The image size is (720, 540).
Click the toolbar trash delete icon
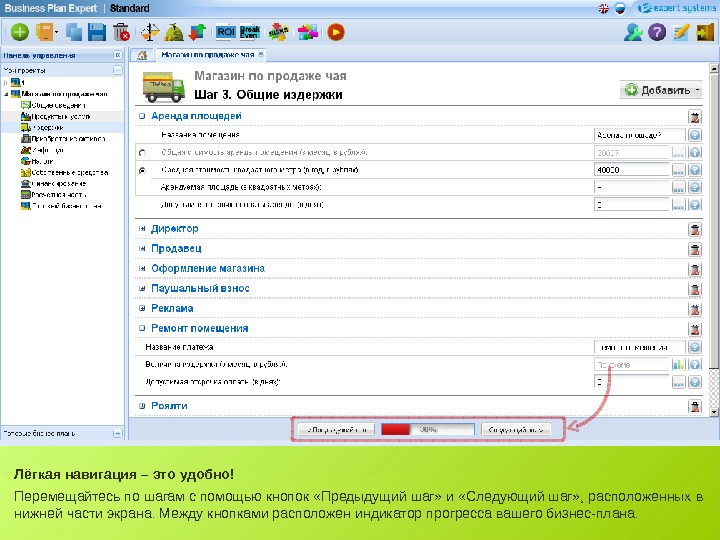coord(121,32)
